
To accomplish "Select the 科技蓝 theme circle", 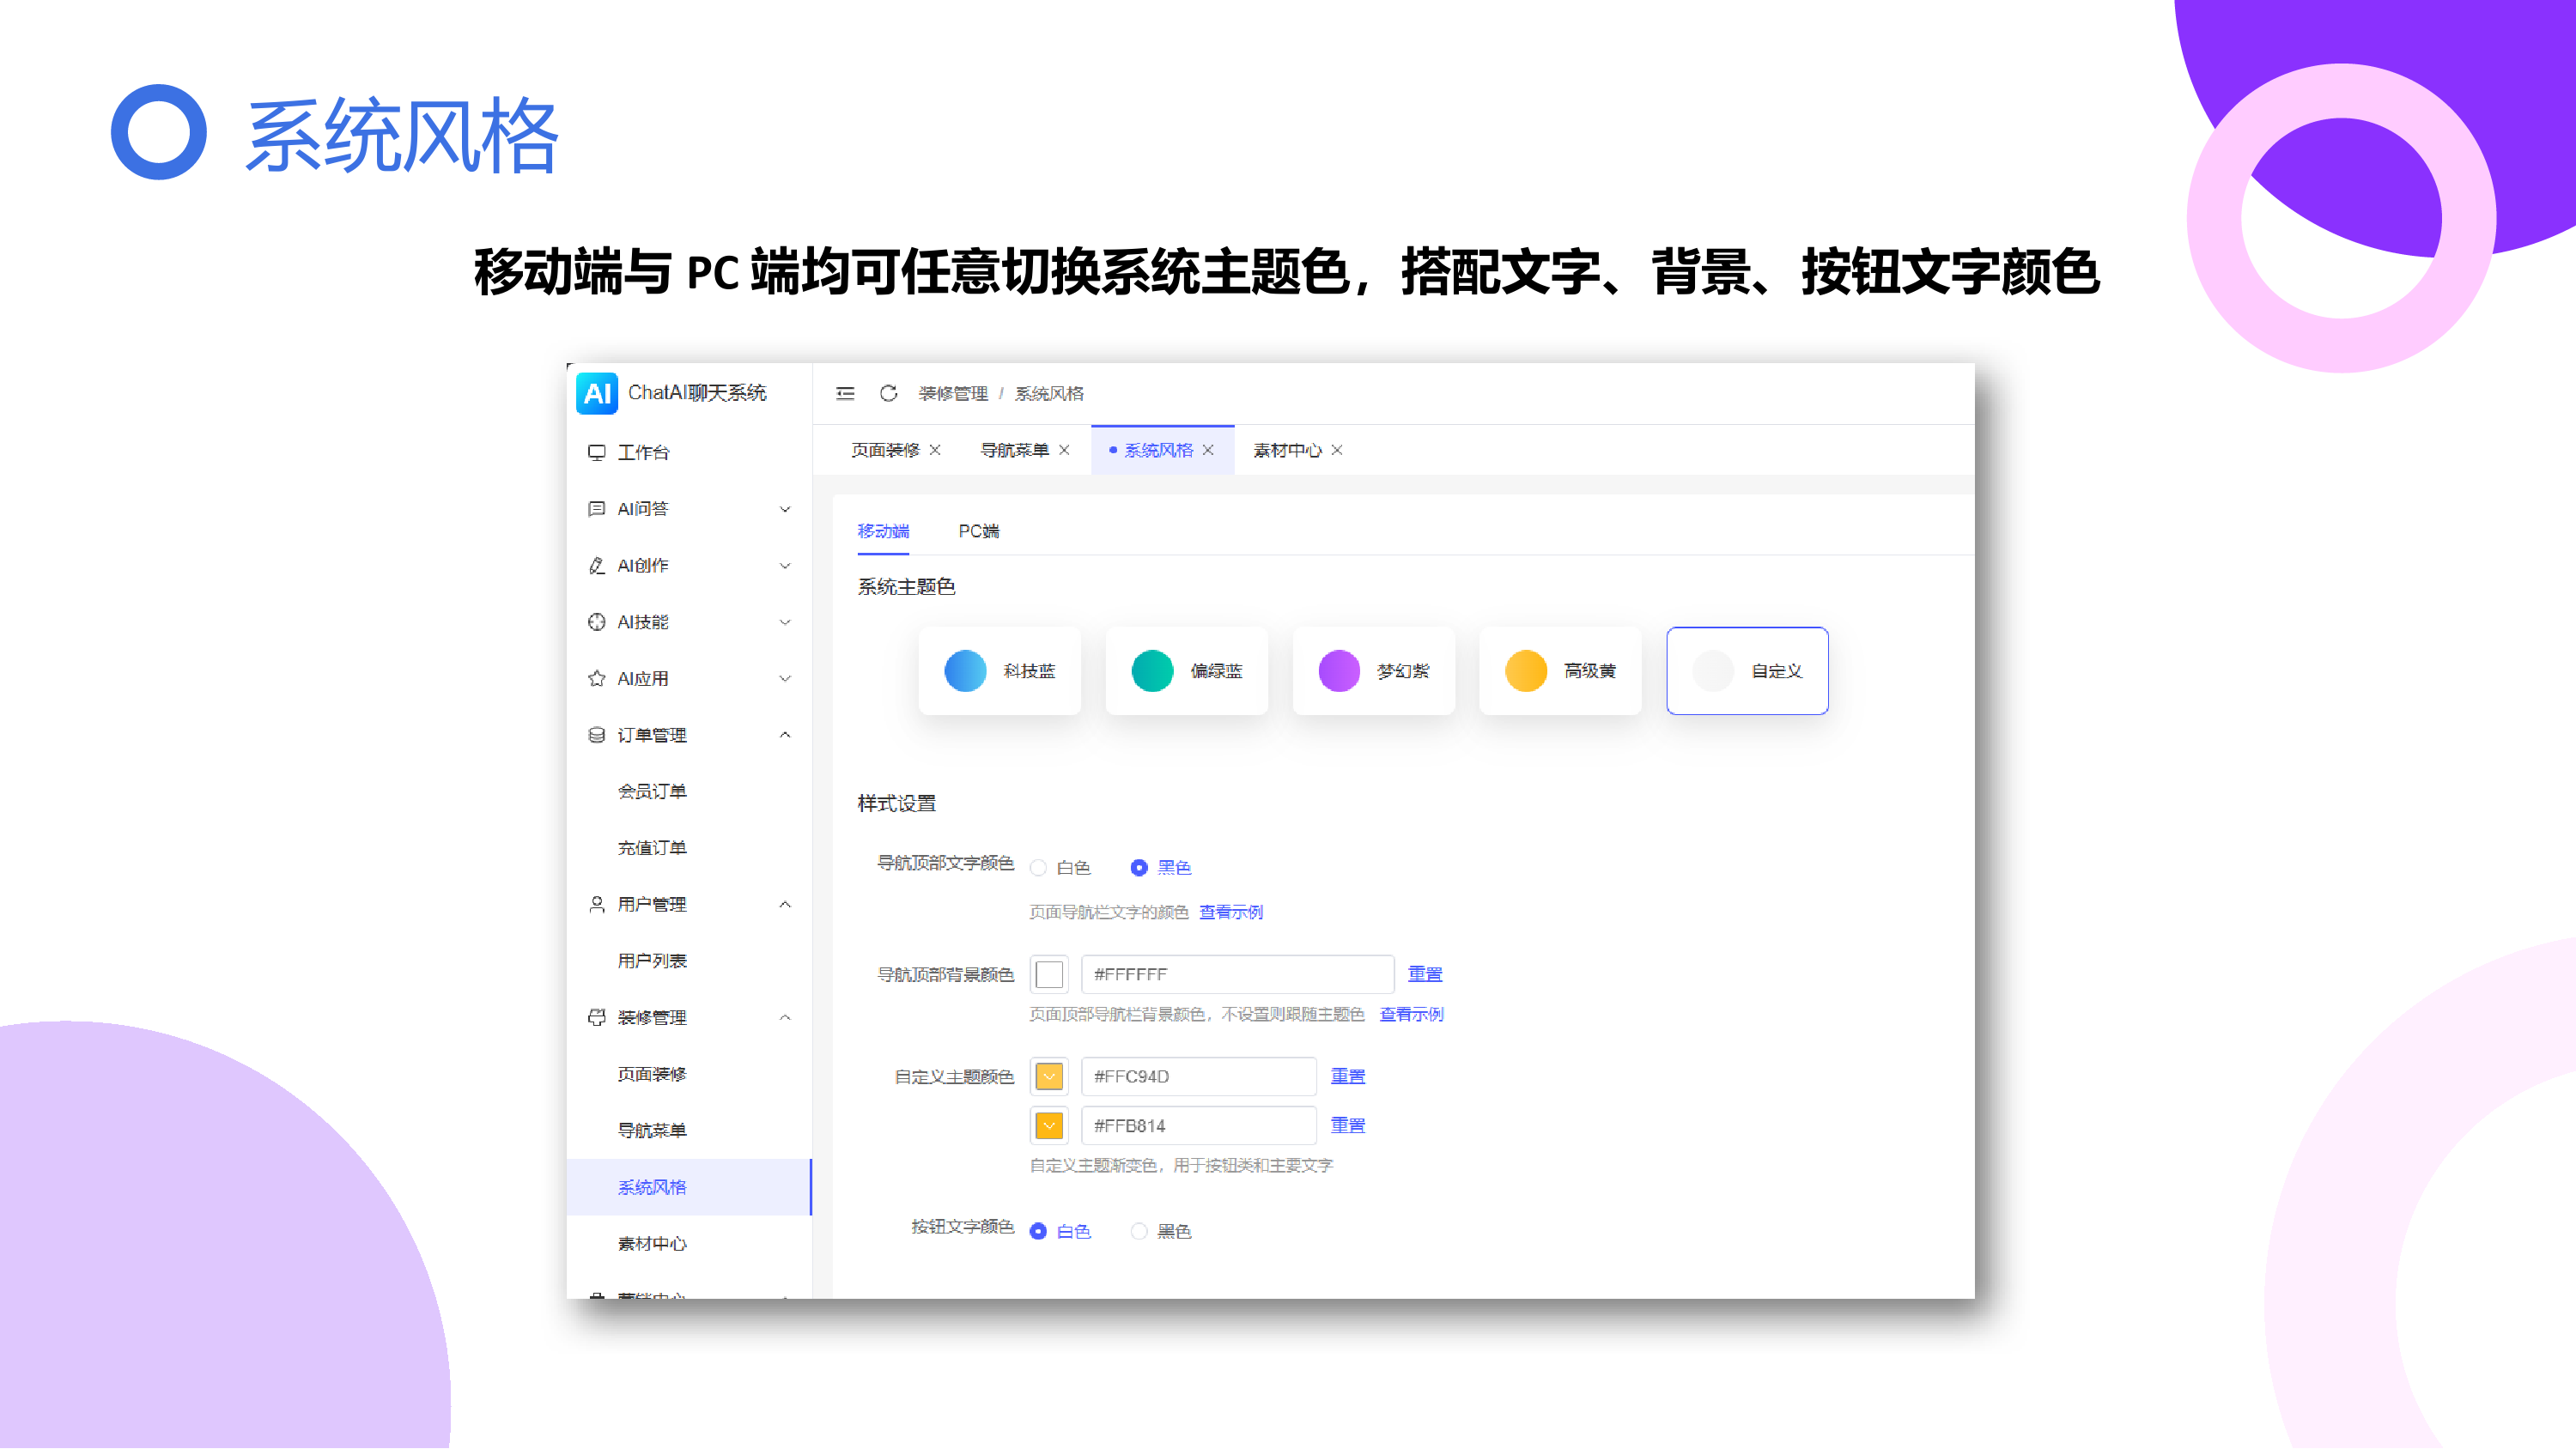I will pos(965,670).
